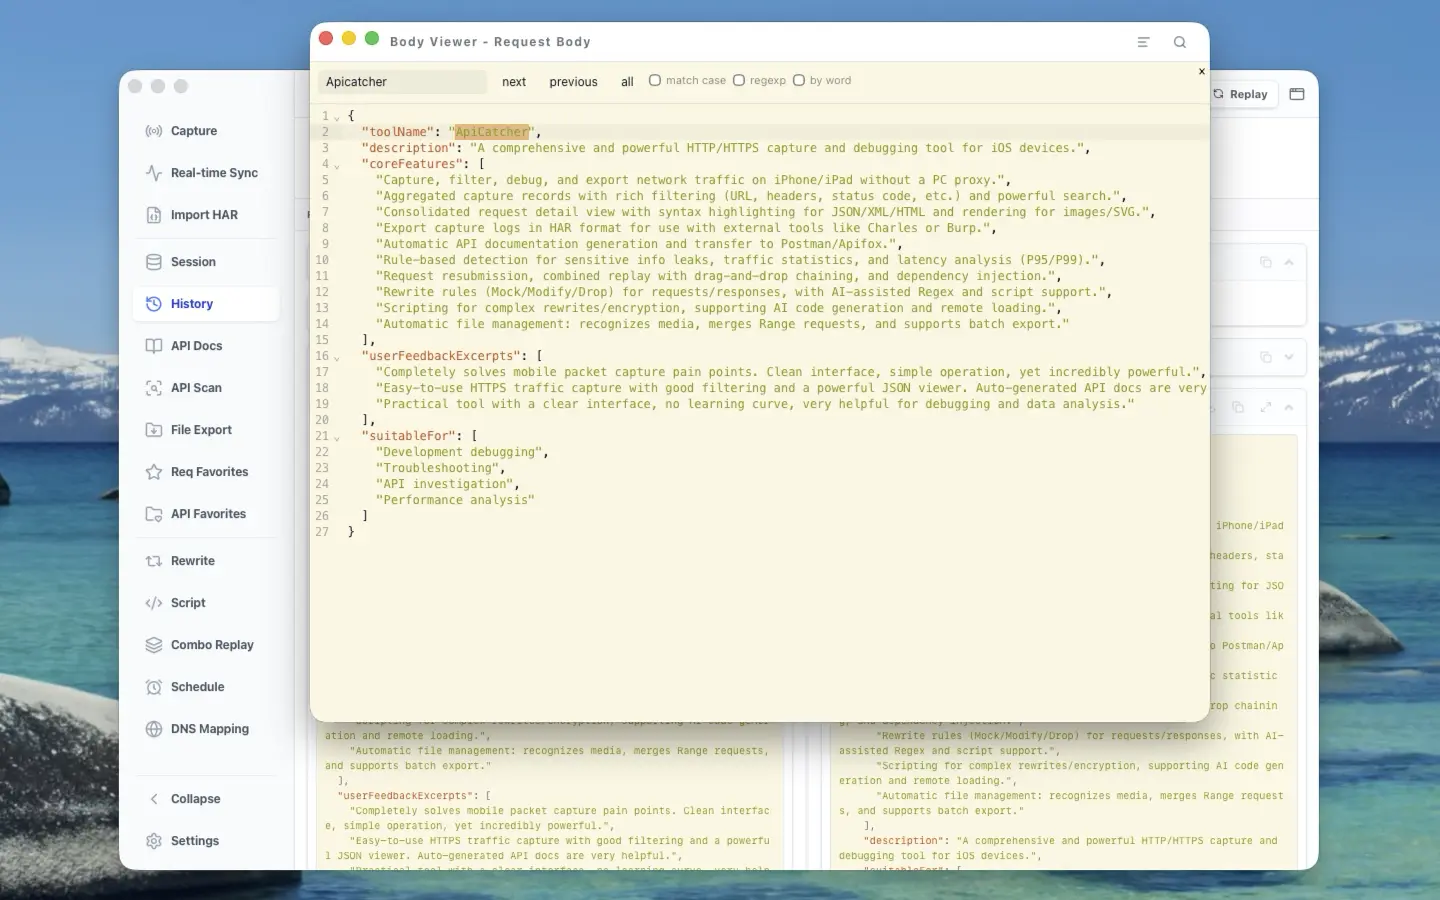Click the window layout icon beside Replay
This screenshot has height=900, width=1440.
point(1297,94)
